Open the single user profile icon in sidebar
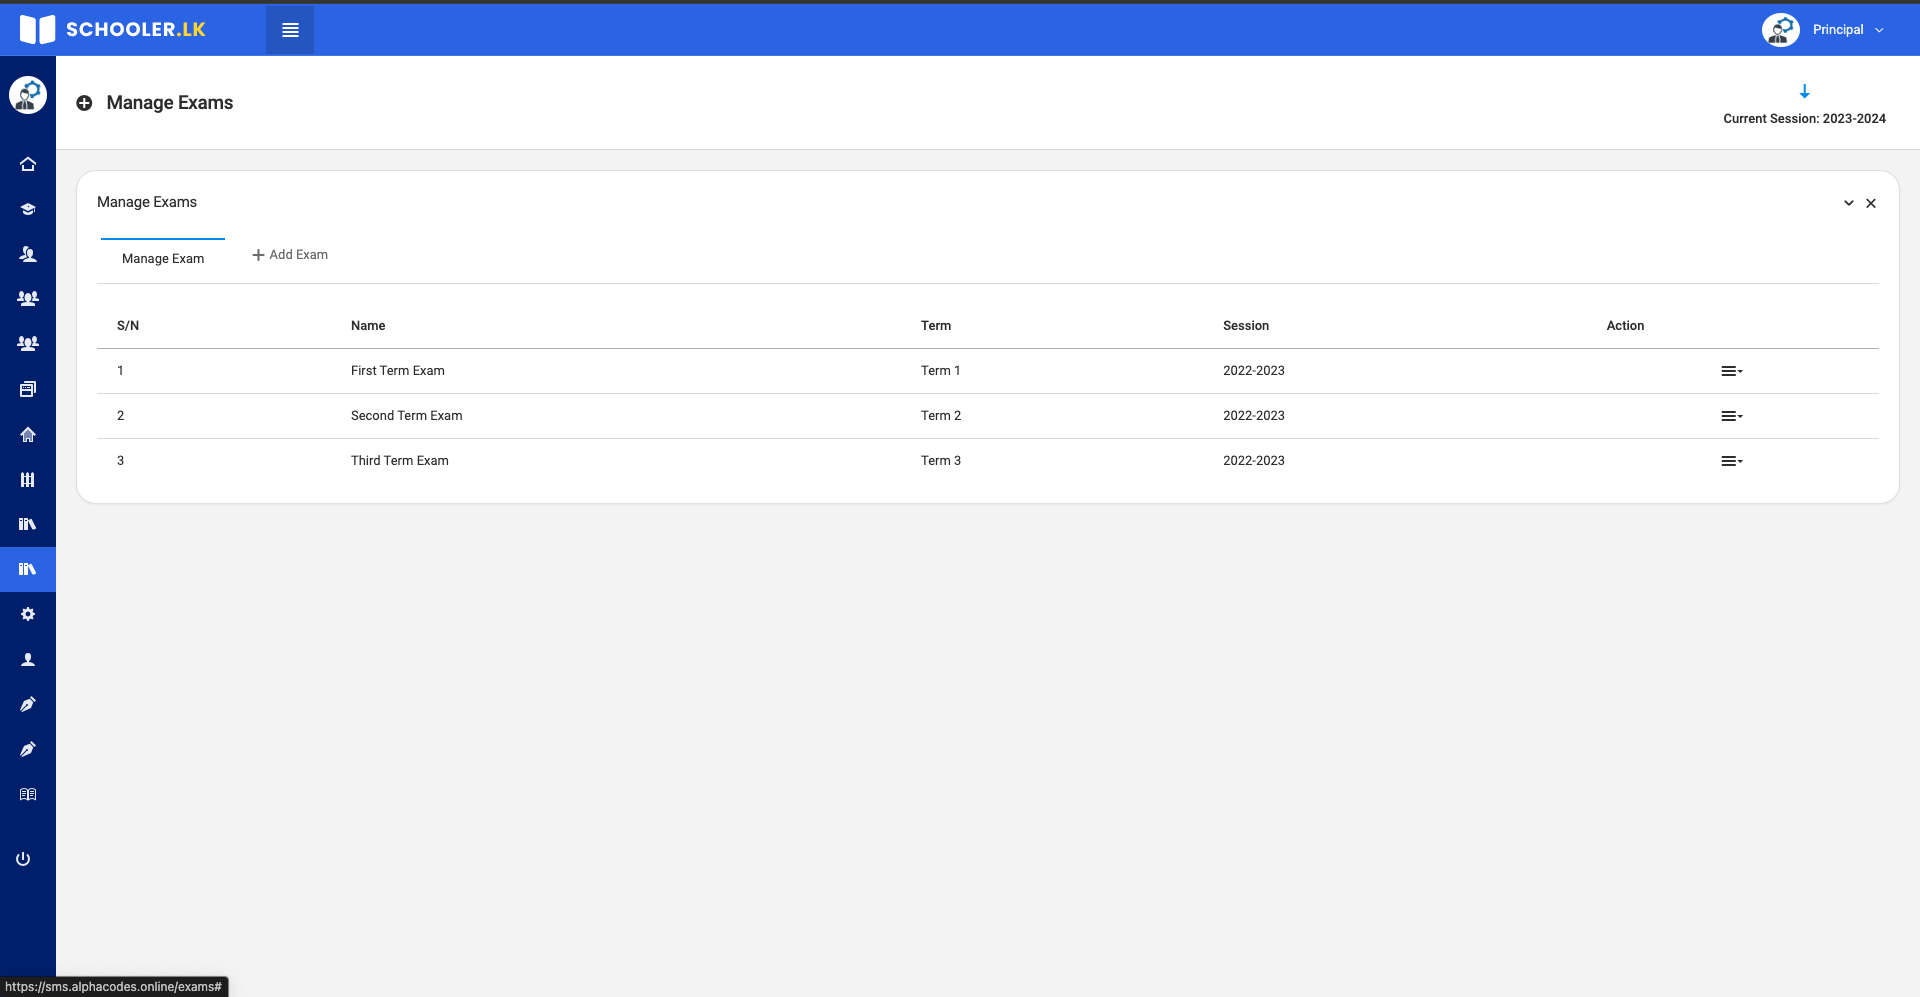This screenshot has width=1920, height=997. 28,660
